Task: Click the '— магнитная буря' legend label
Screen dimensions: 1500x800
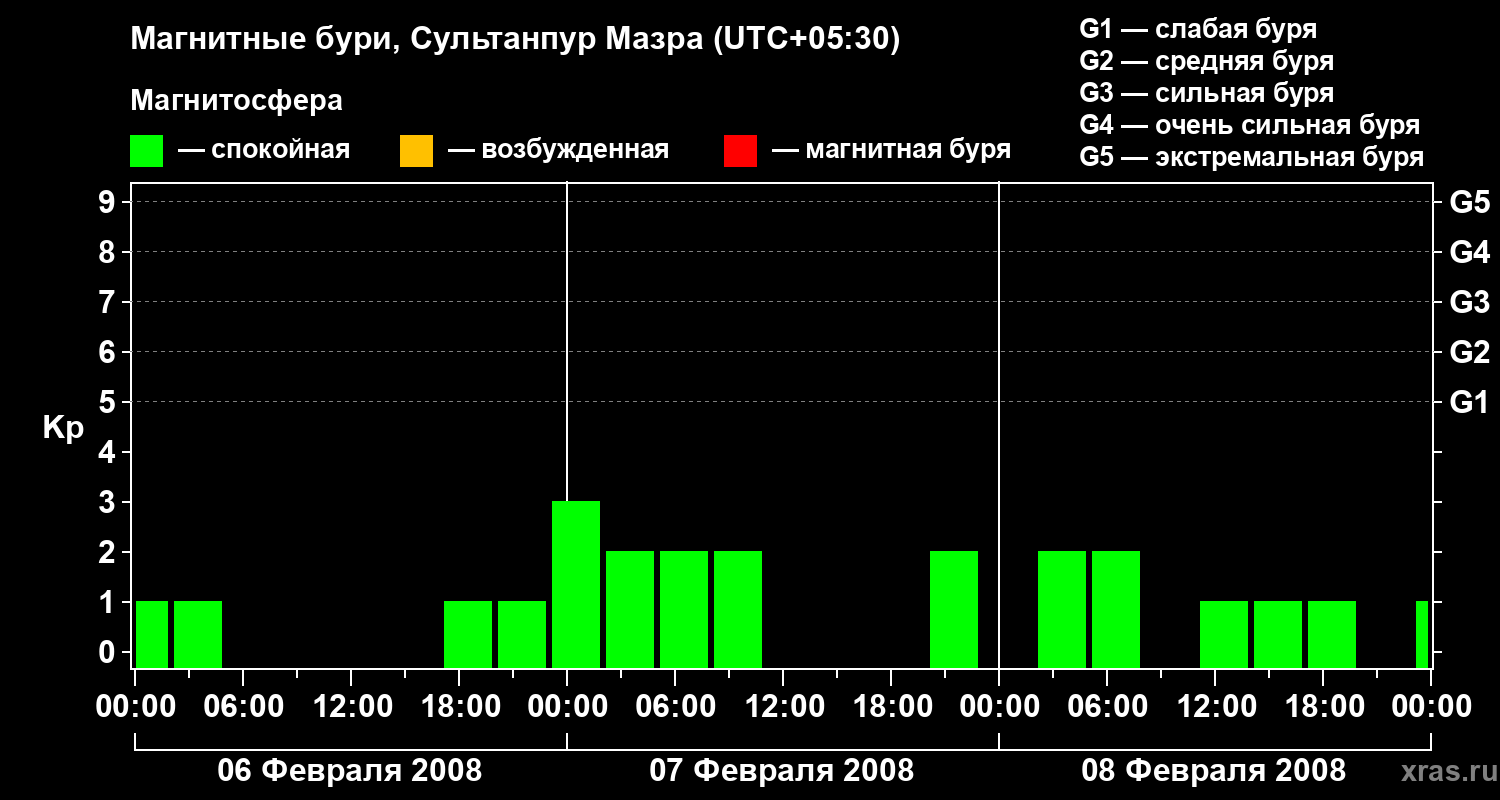Action: [x=892, y=151]
